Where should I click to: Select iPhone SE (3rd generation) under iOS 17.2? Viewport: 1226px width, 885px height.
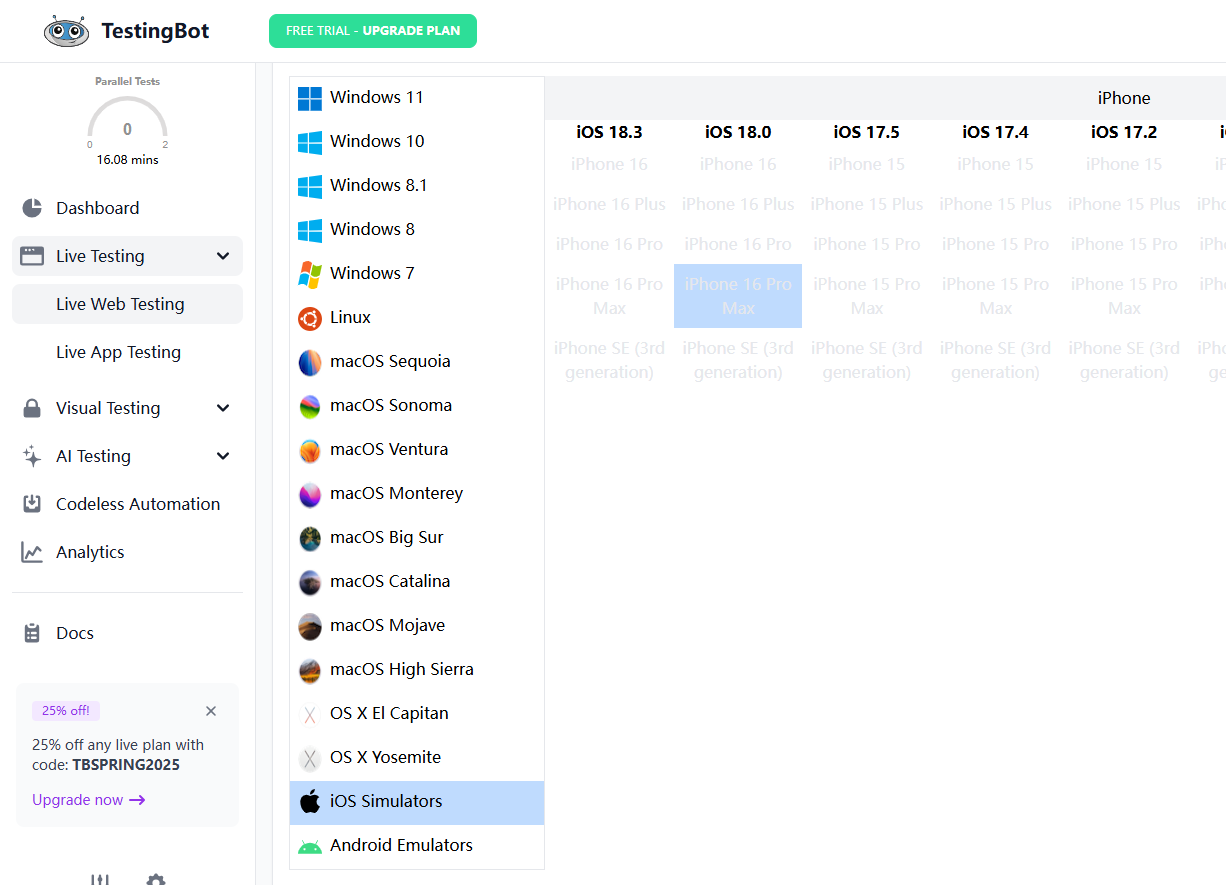(x=1124, y=360)
